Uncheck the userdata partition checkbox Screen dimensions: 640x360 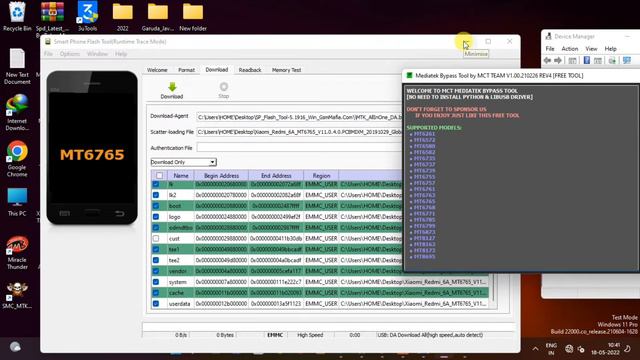click(x=156, y=304)
